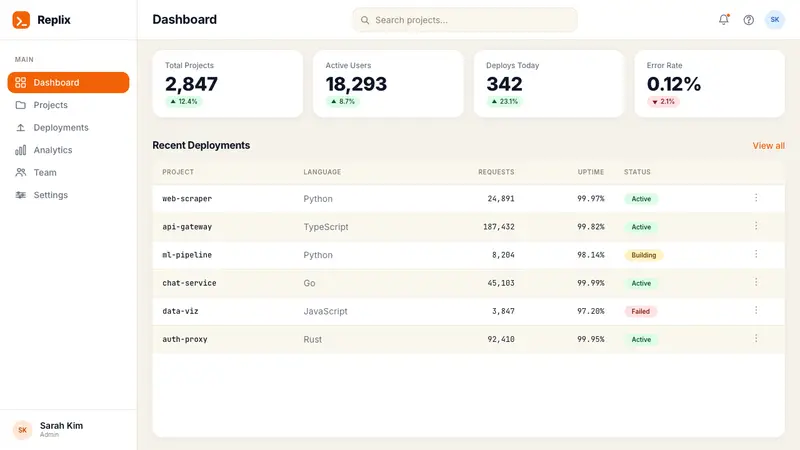Select the Error Rate card
Viewport: 800px width, 450px height.
710,84
